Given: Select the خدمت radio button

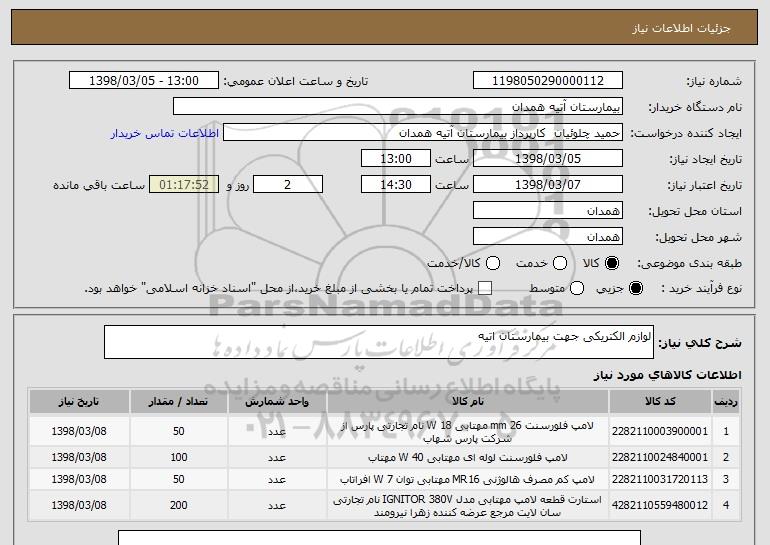Looking at the screenshot, I should click(x=560, y=263).
